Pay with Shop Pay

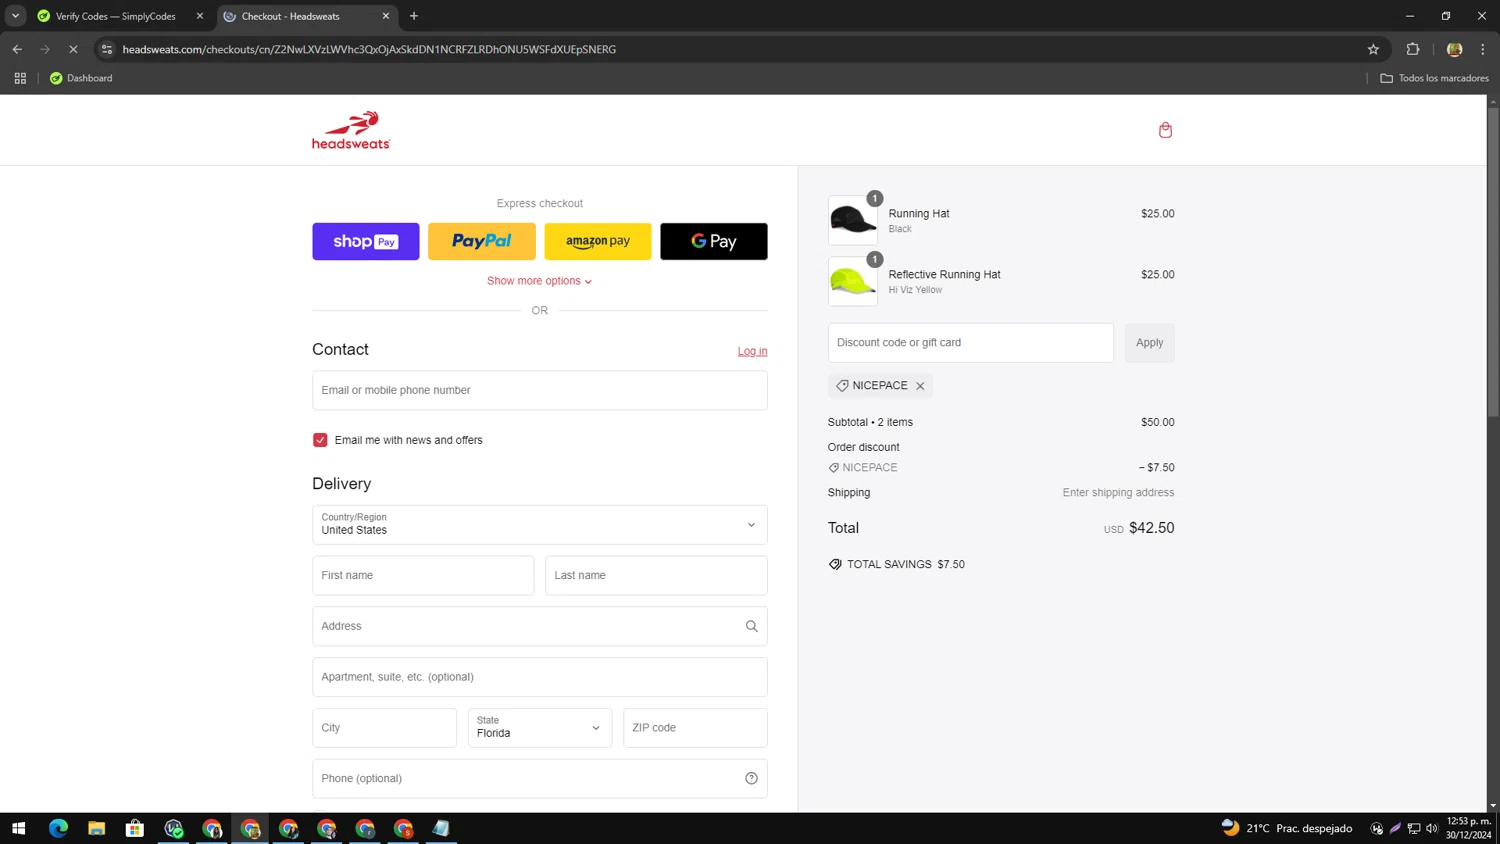coord(366,241)
